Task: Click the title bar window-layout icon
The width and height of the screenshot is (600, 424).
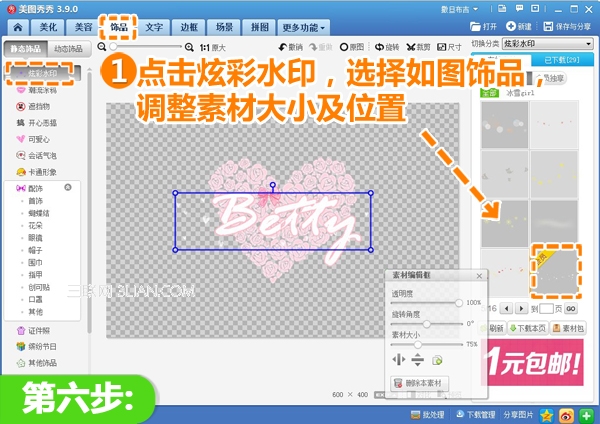Action: (502, 8)
